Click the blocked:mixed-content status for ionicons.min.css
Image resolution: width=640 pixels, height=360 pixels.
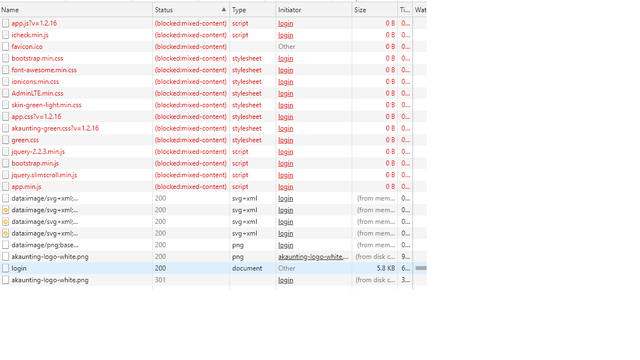click(x=191, y=82)
